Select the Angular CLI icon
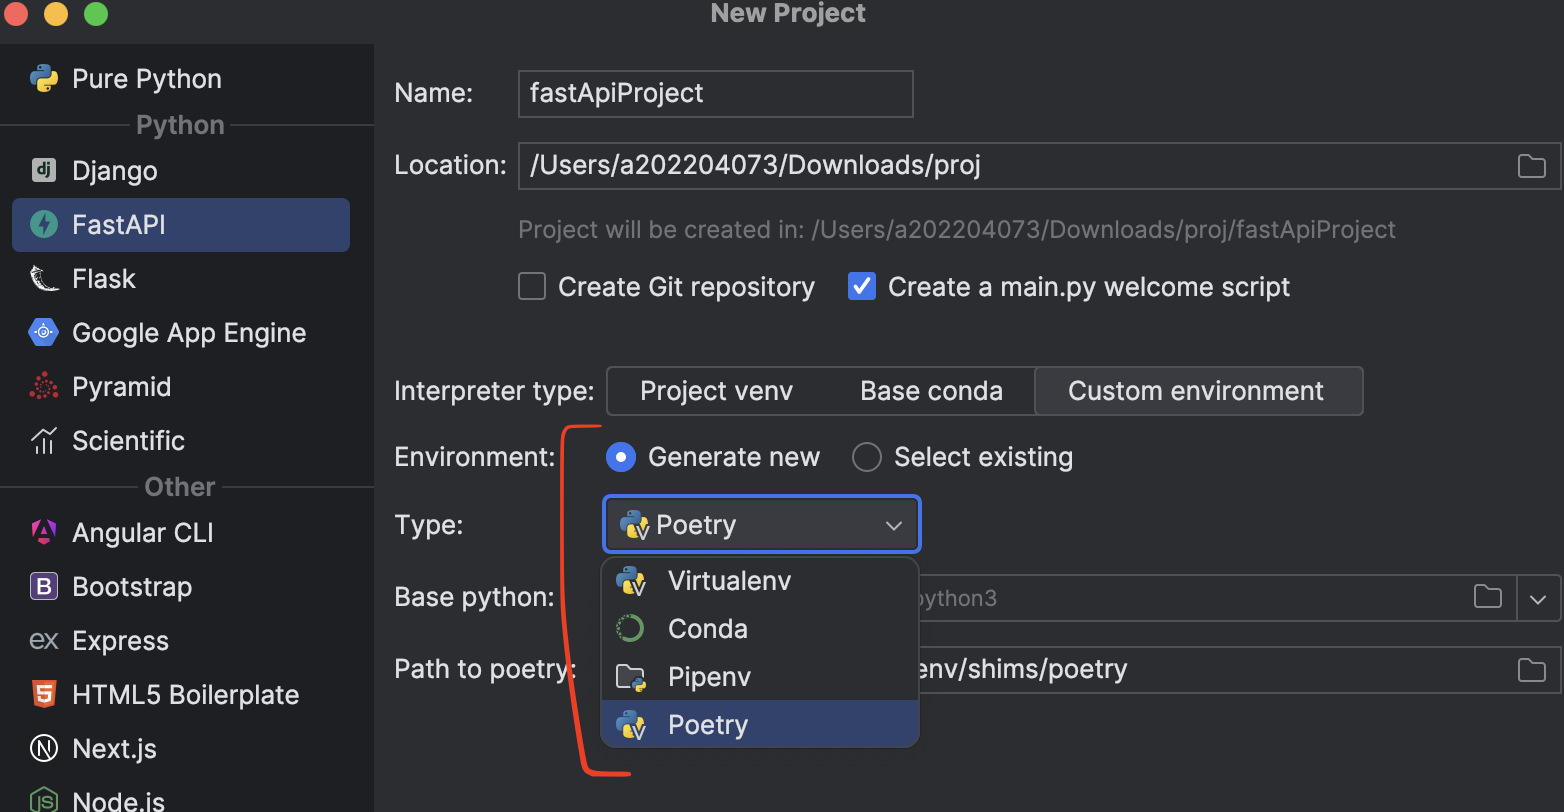The width and height of the screenshot is (1564, 812). tap(44, 532)
